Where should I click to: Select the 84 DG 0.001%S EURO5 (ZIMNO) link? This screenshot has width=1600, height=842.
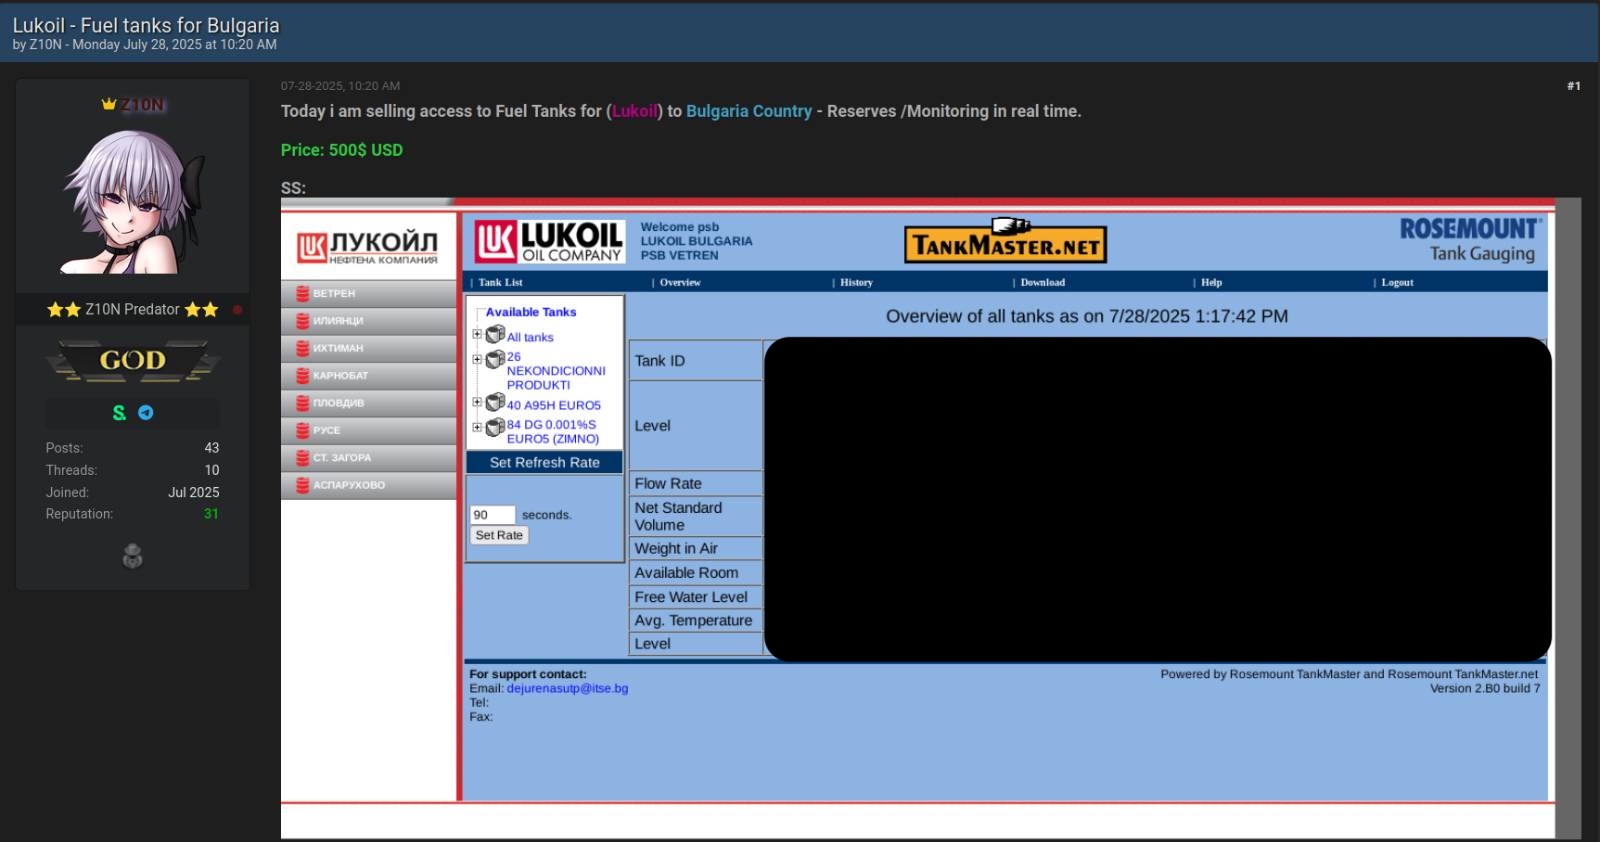pyautogui.click(x=553, y=432)
